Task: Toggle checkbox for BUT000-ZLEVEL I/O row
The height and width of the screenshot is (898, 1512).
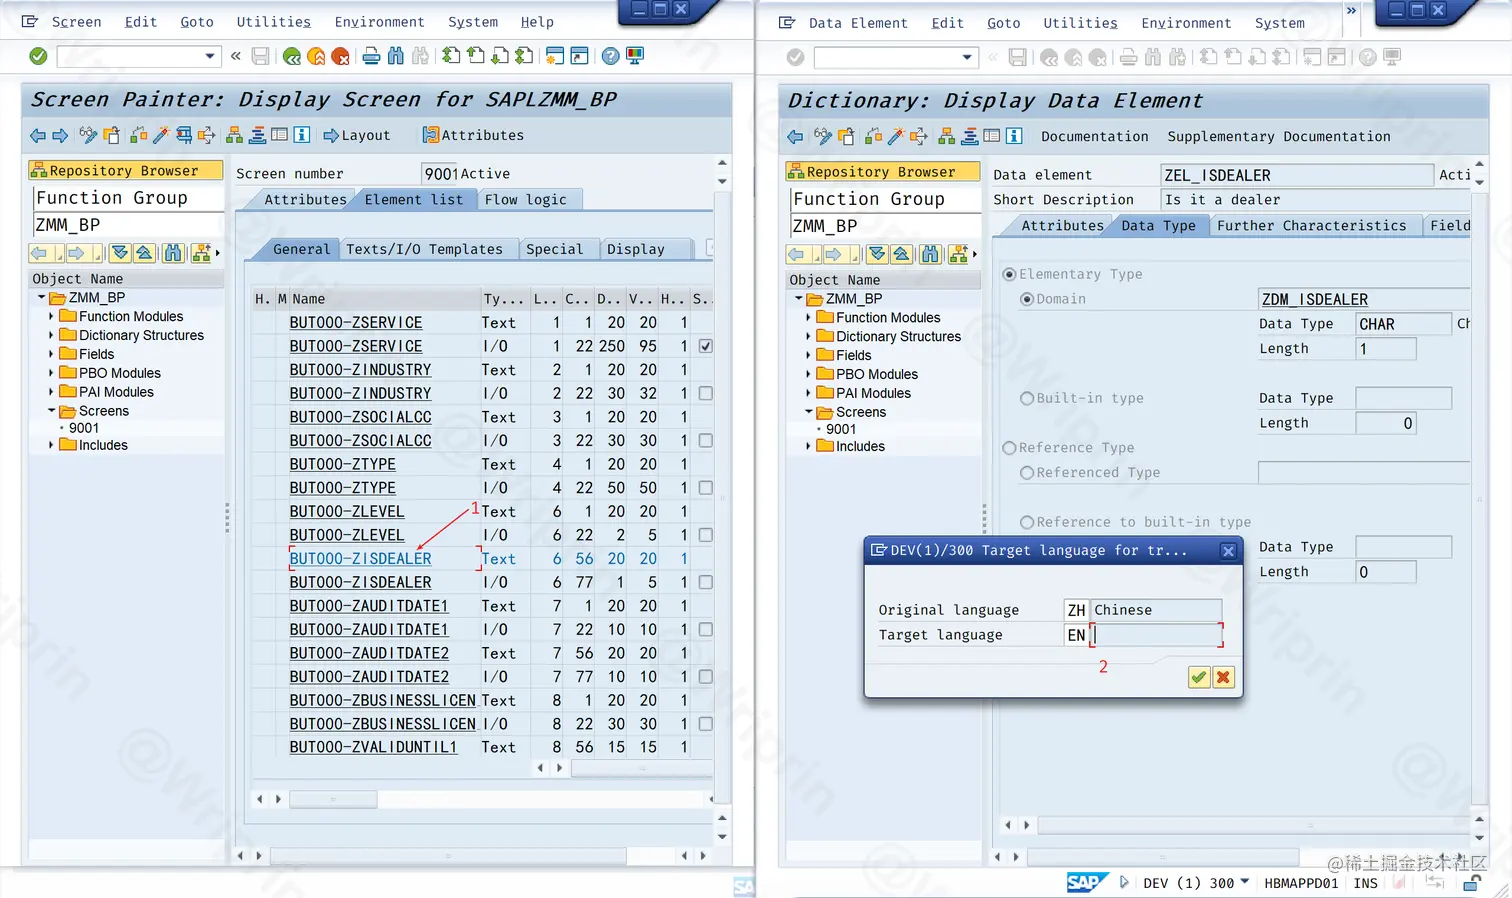Action: (705, 535)
